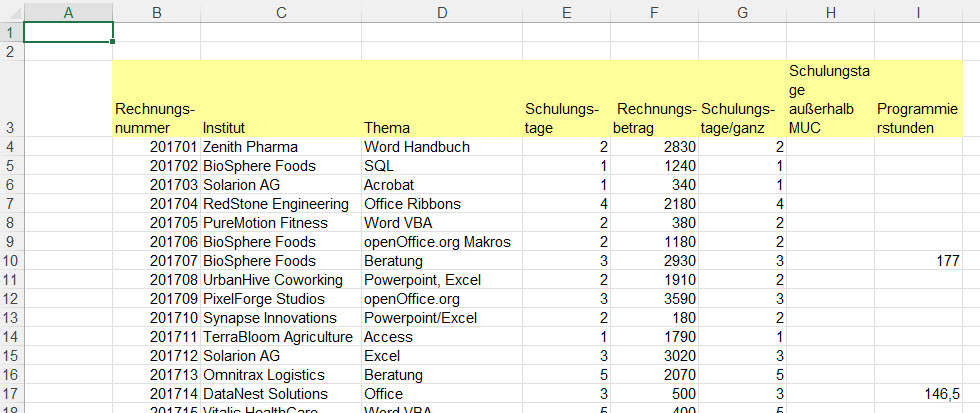Select row 17 via its row number

pos(11,394)
